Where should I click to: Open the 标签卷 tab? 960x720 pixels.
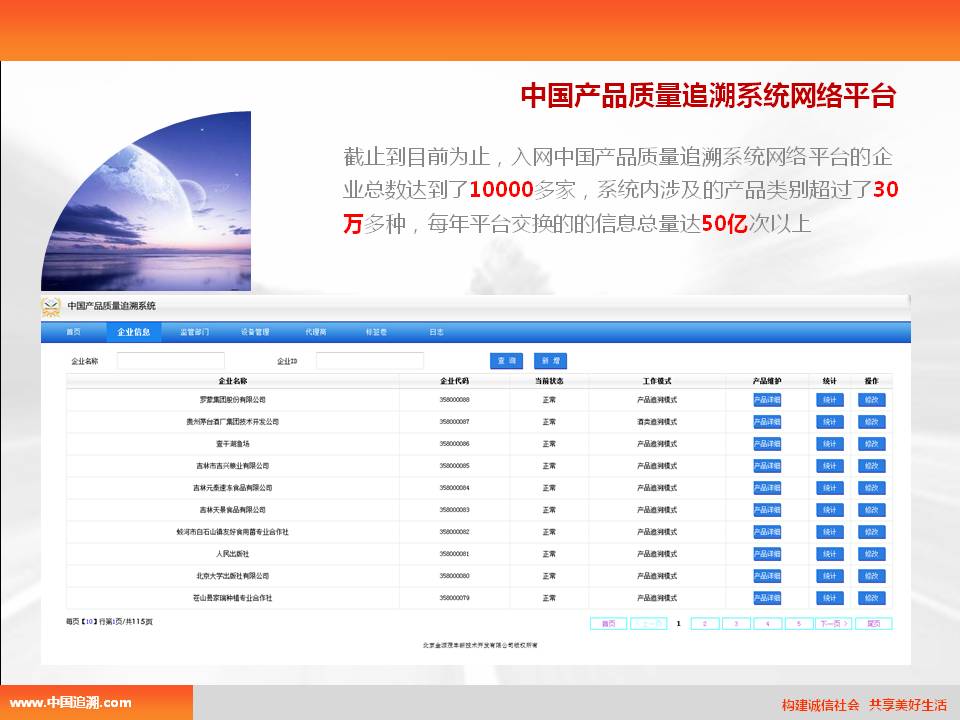(377, 332)
